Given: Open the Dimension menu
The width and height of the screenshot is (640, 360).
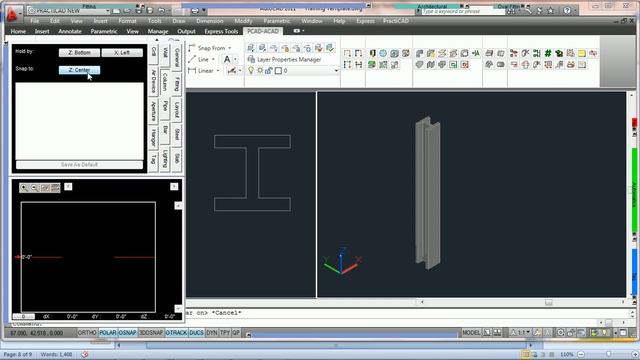Looking at the screenshot, I should point(210,21).
